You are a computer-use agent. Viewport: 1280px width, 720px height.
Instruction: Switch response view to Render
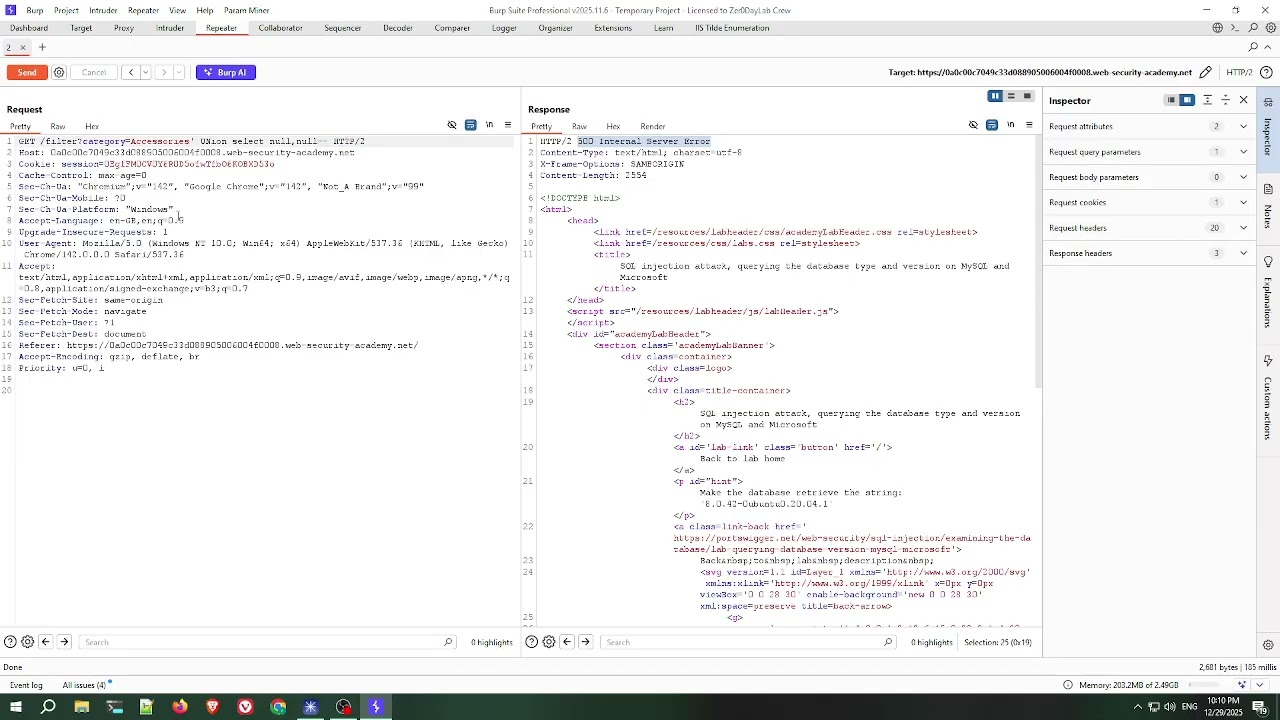tap(653, 126)
